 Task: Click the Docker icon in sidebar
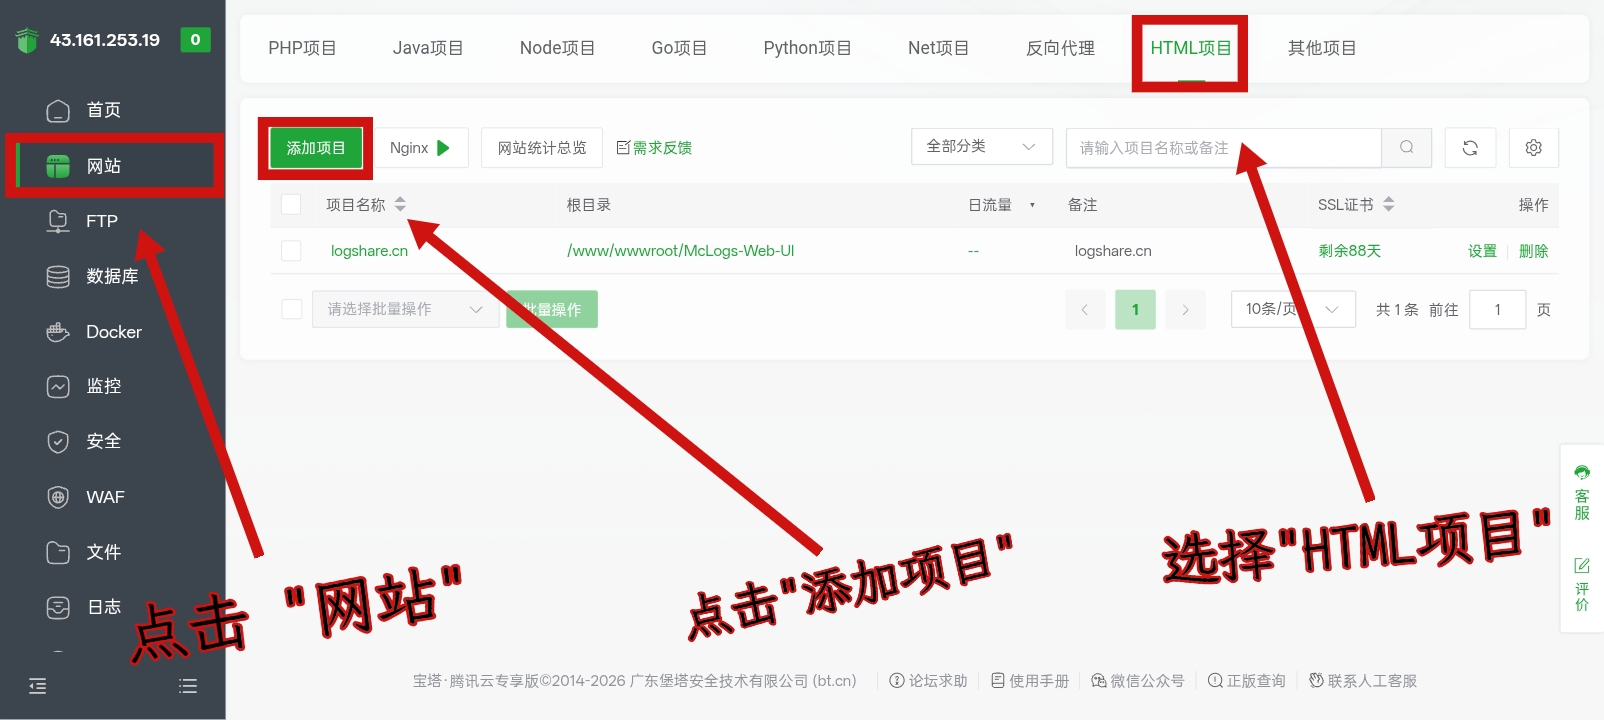(58, 332)
